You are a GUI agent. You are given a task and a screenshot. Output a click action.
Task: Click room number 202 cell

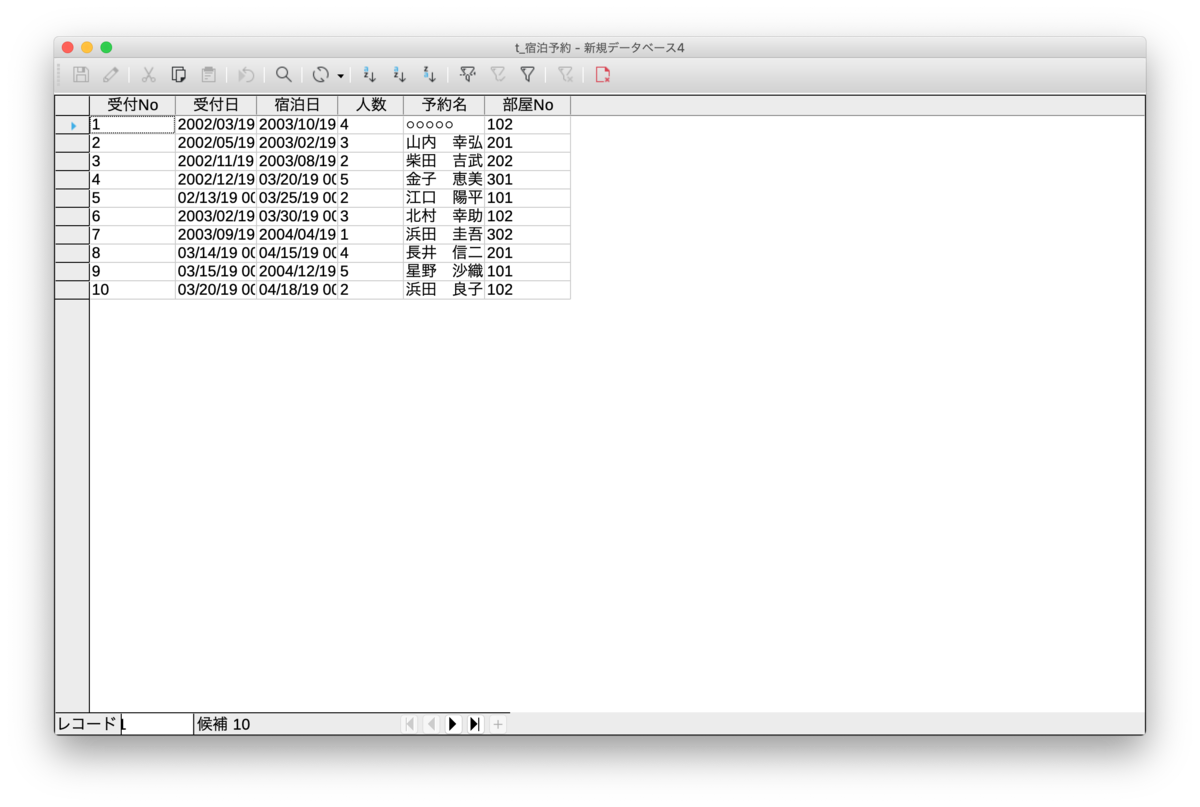tap(527, 161)
